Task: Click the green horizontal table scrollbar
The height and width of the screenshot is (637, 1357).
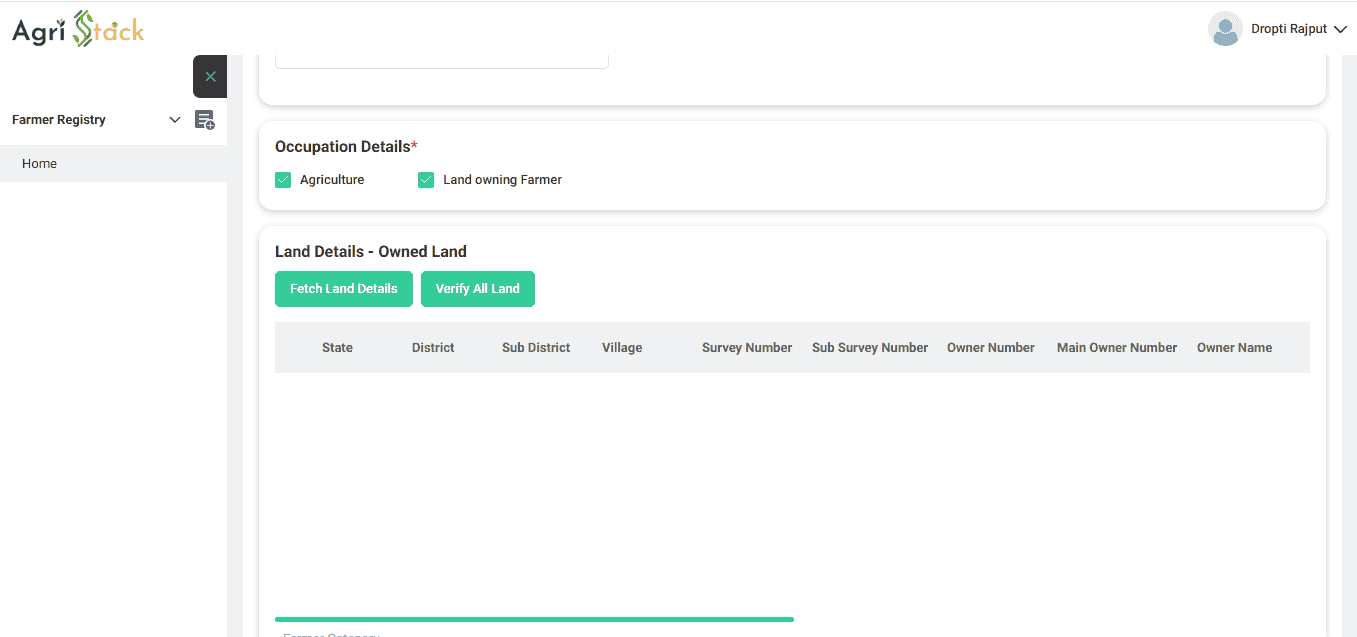Action: coord(534,619)
